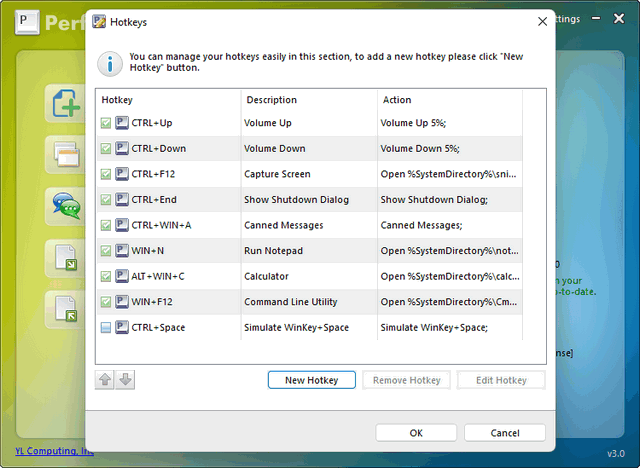Click the blue info icon in the dialog
Image resolution: width=640 pixels, height=468 pixels.
point(110,64)
